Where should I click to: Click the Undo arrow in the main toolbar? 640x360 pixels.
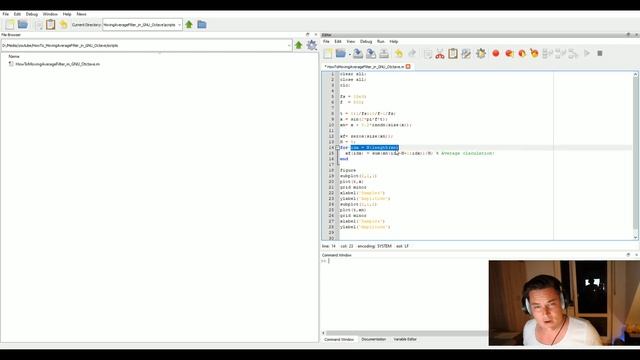pyautogui.click(x=64, y=24)
